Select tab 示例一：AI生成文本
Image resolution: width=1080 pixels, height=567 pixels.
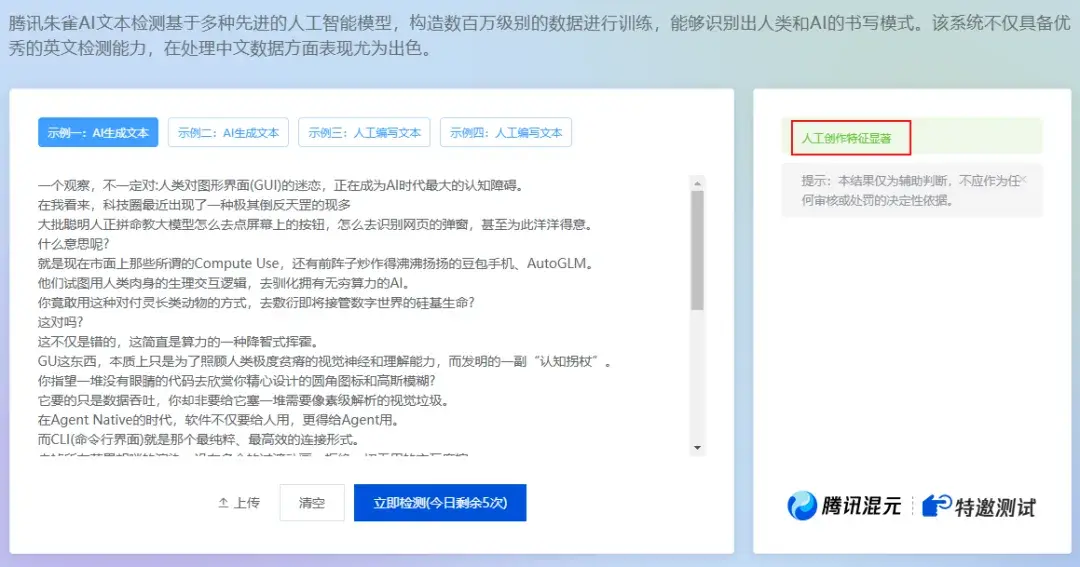point(98,132)
